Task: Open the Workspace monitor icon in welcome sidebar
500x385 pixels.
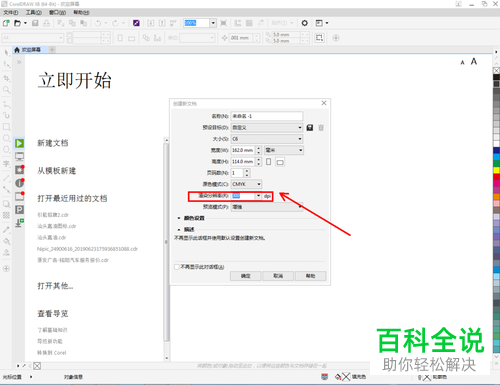Action: pos(19,156)
